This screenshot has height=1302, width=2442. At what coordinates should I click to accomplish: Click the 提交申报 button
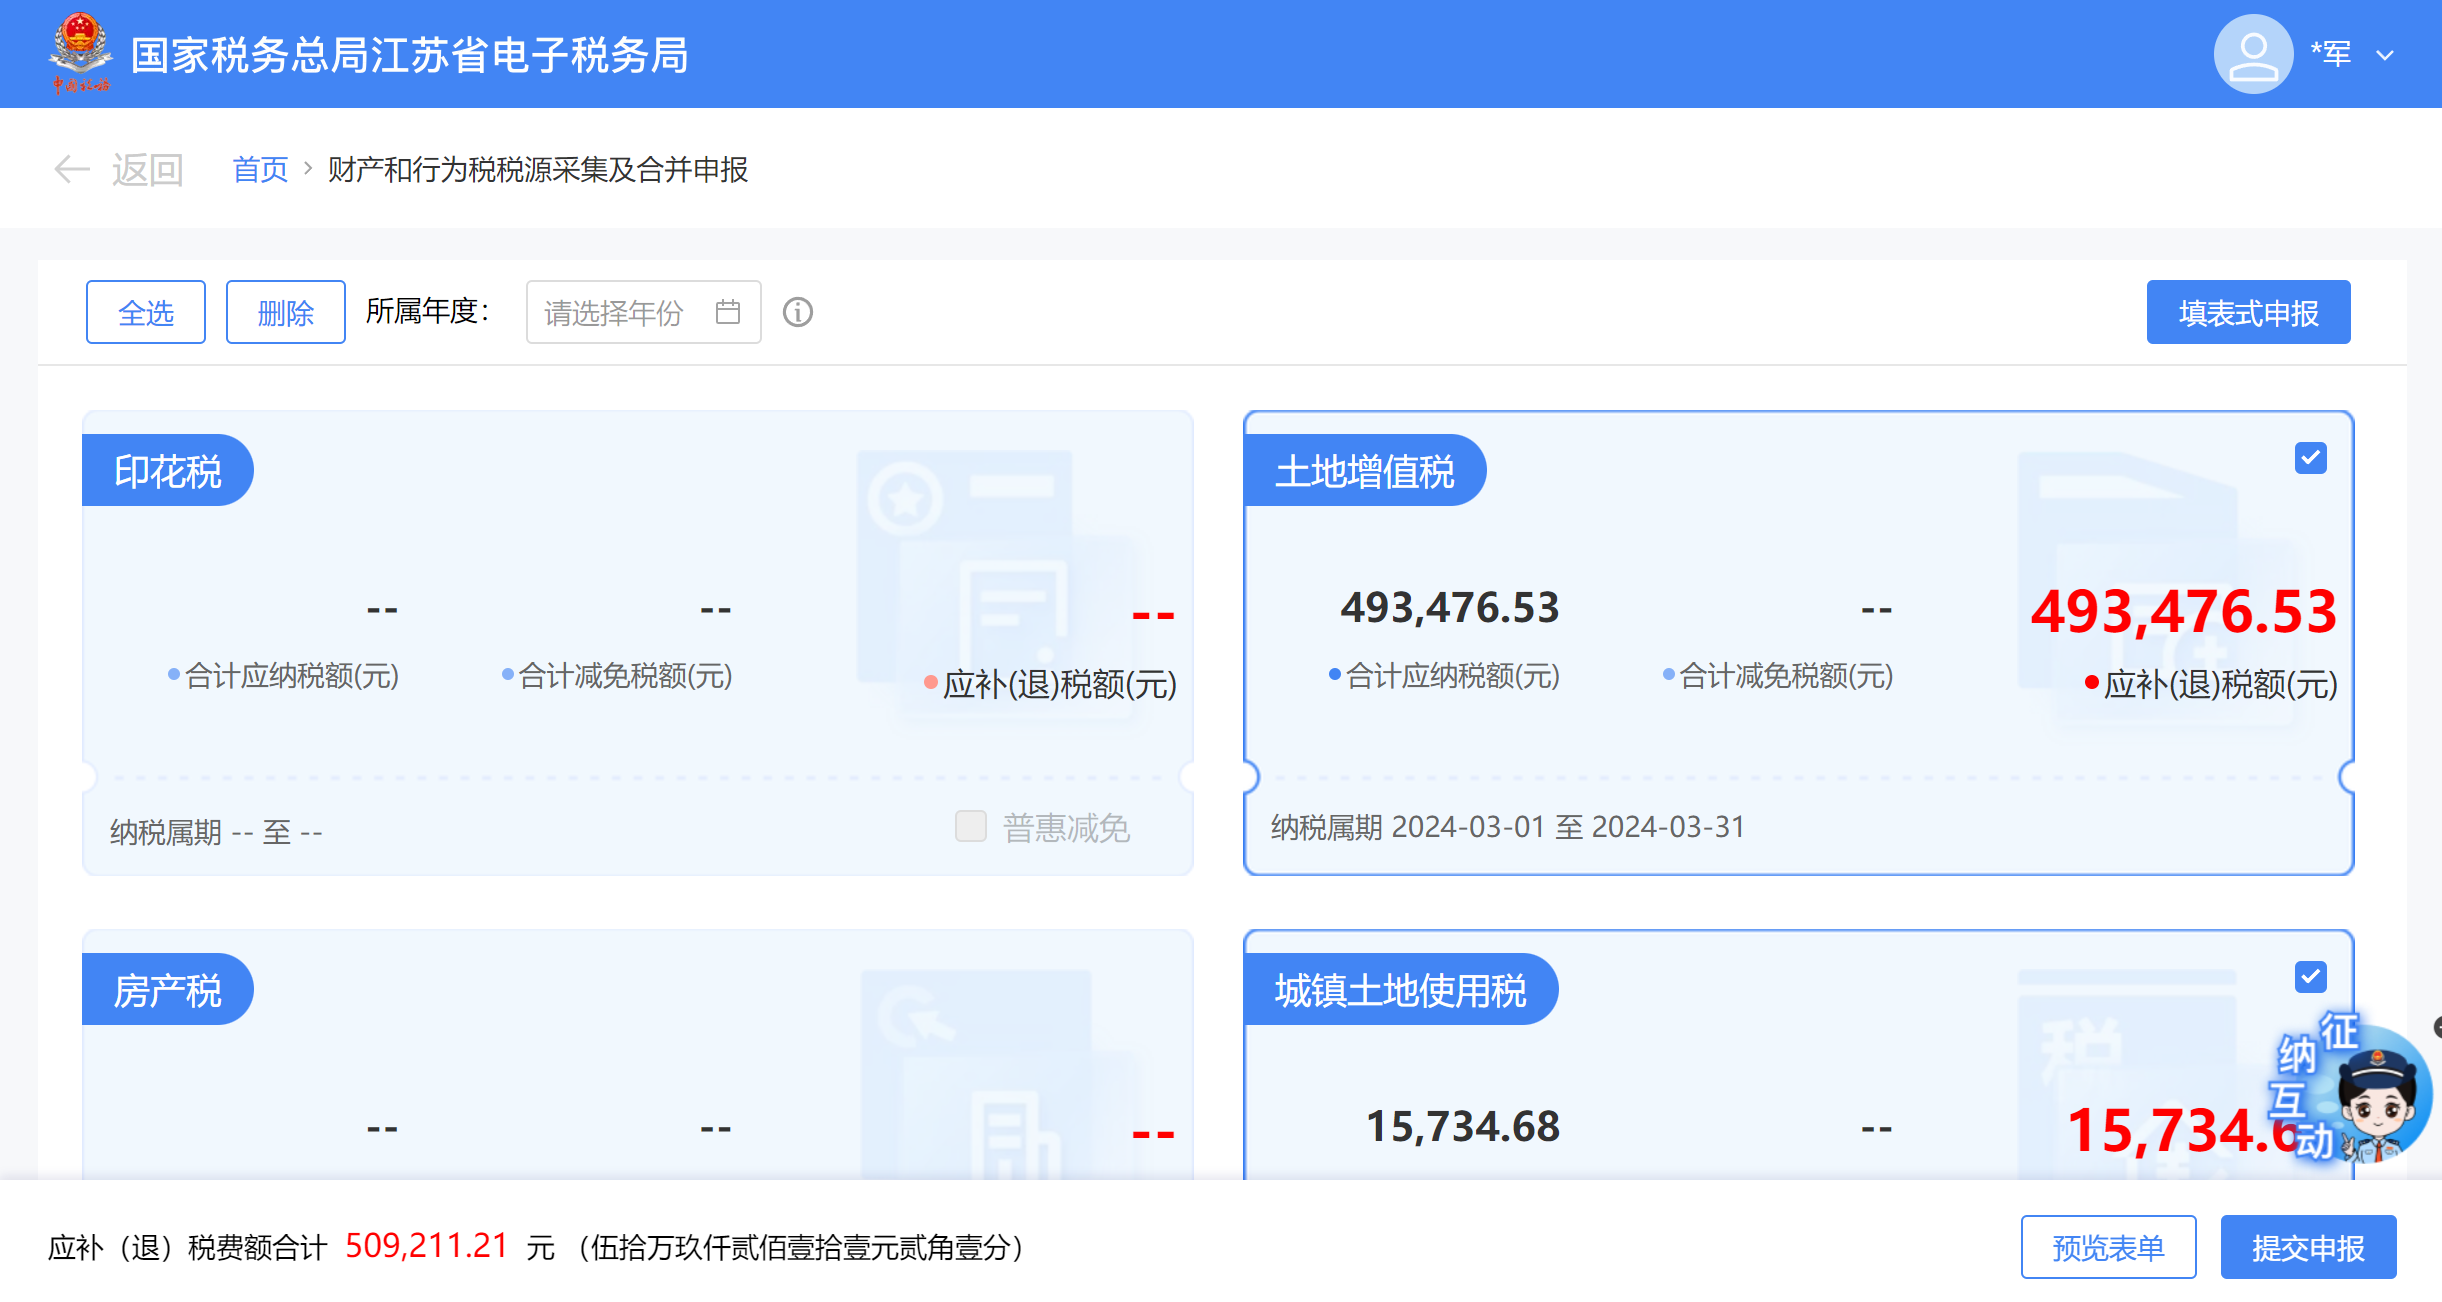(2307, 1247)
